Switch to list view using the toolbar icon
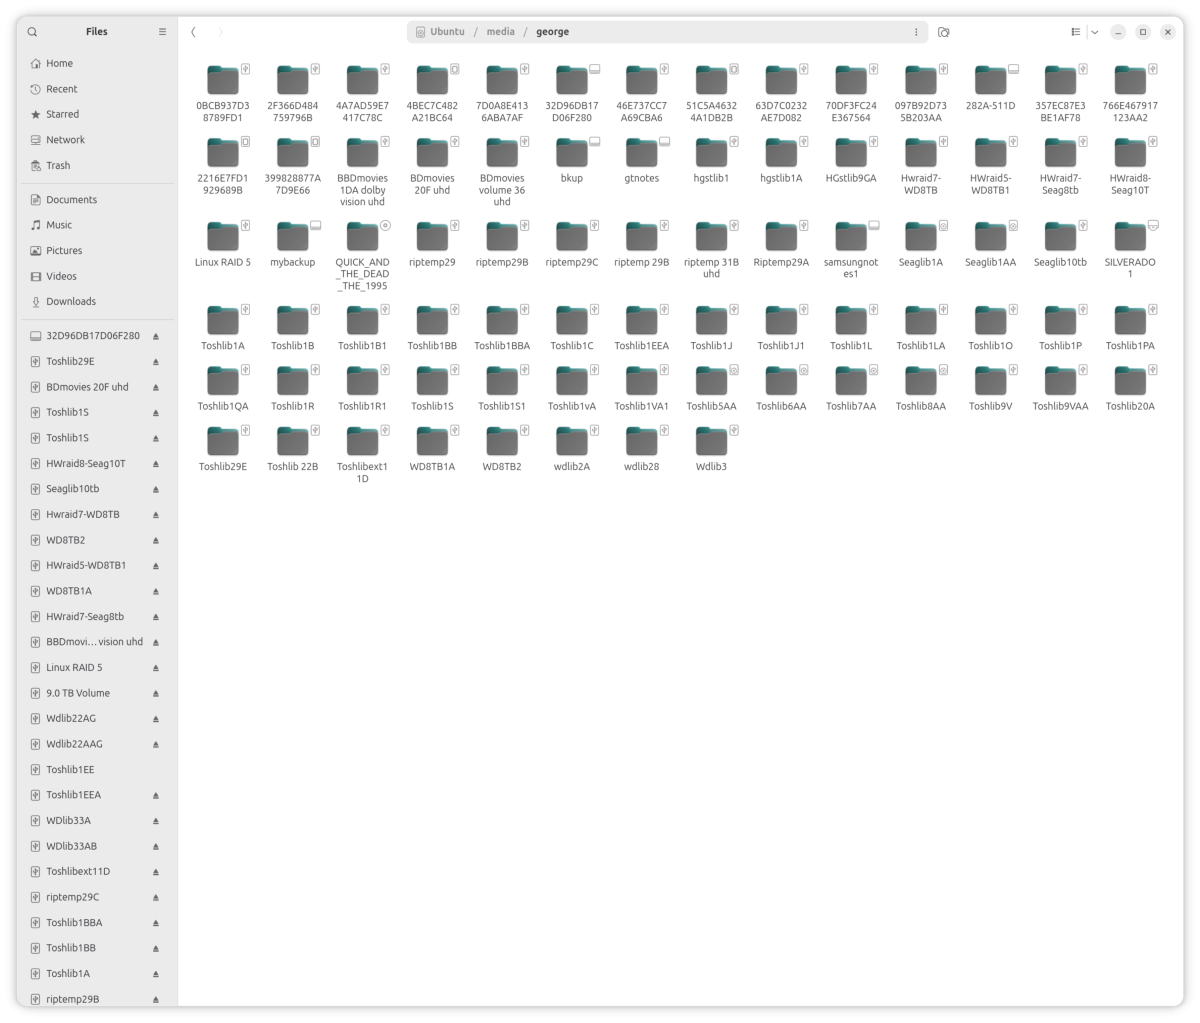Viewport: 1200px width, 1023px height. pyautogui.click(x=1077, y=31)
